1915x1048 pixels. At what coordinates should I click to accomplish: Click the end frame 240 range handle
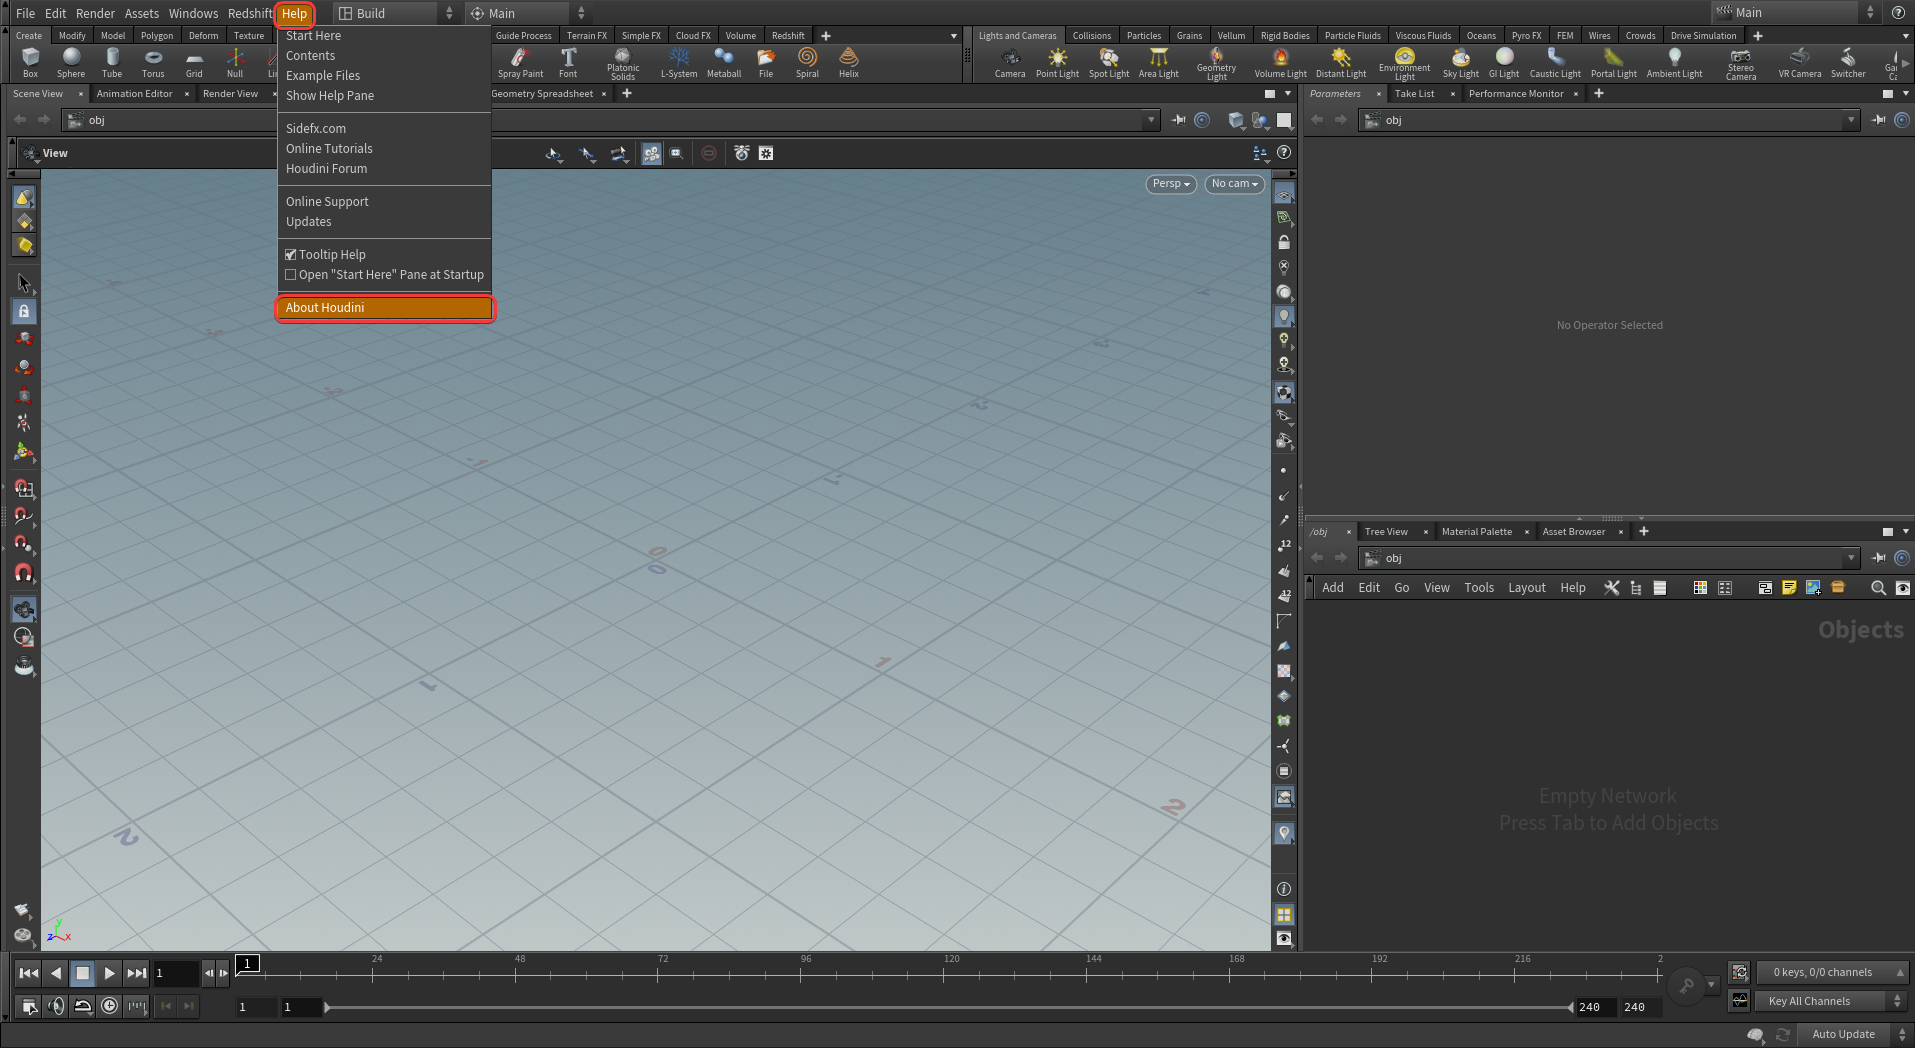[1572, 1007]
